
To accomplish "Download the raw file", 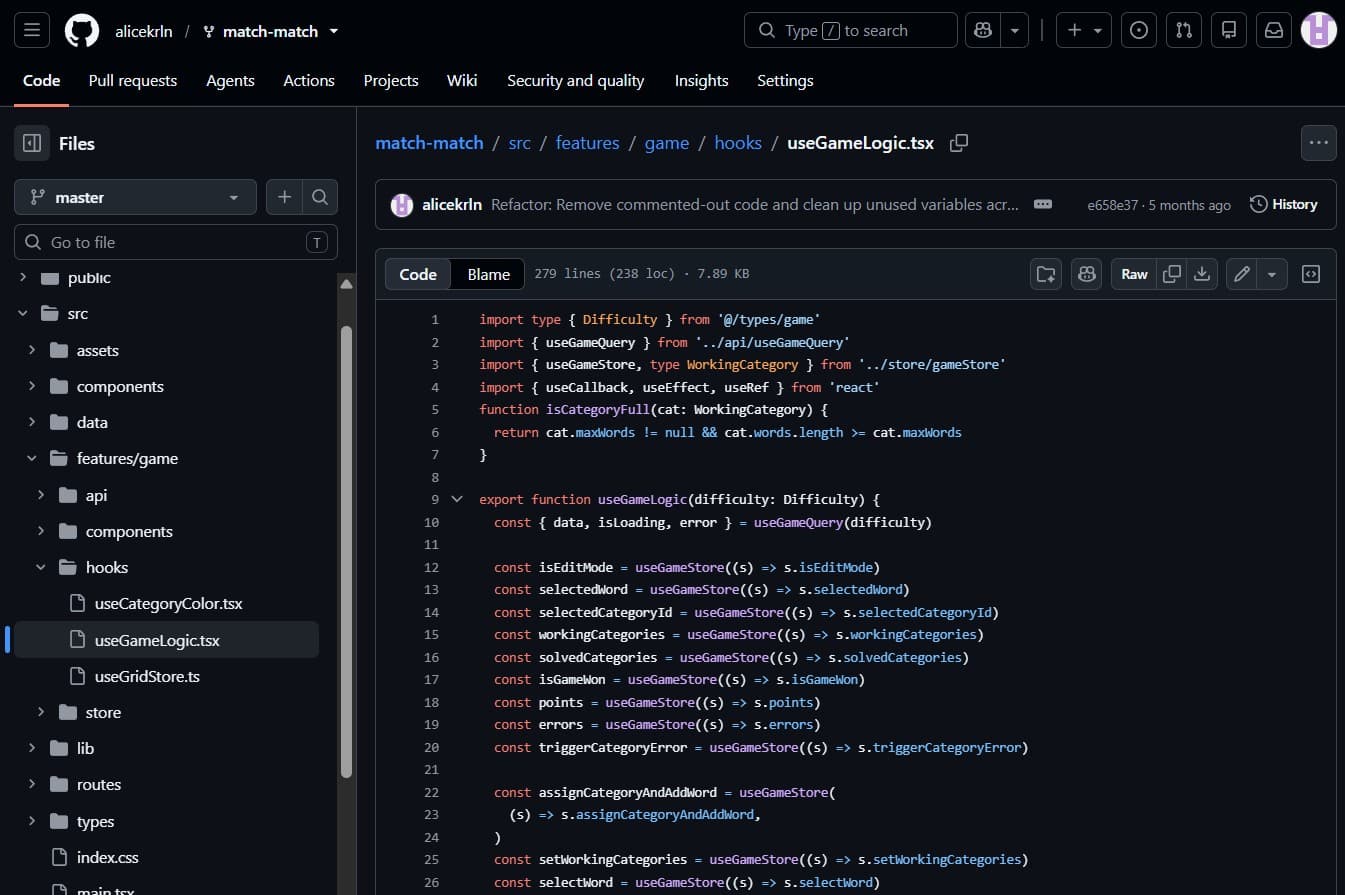I will click(1202, 274).
